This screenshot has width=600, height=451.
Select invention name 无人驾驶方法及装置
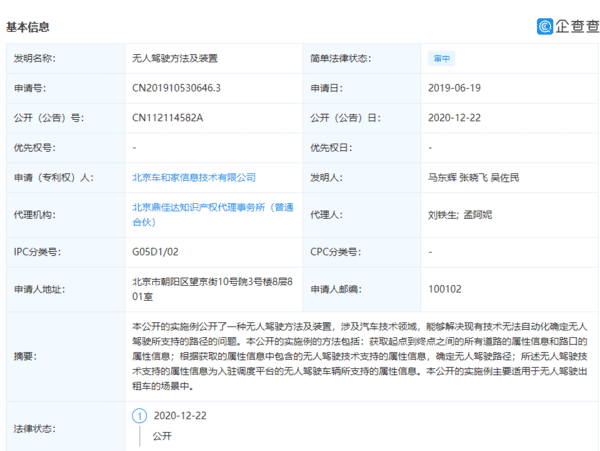point(175,59)
